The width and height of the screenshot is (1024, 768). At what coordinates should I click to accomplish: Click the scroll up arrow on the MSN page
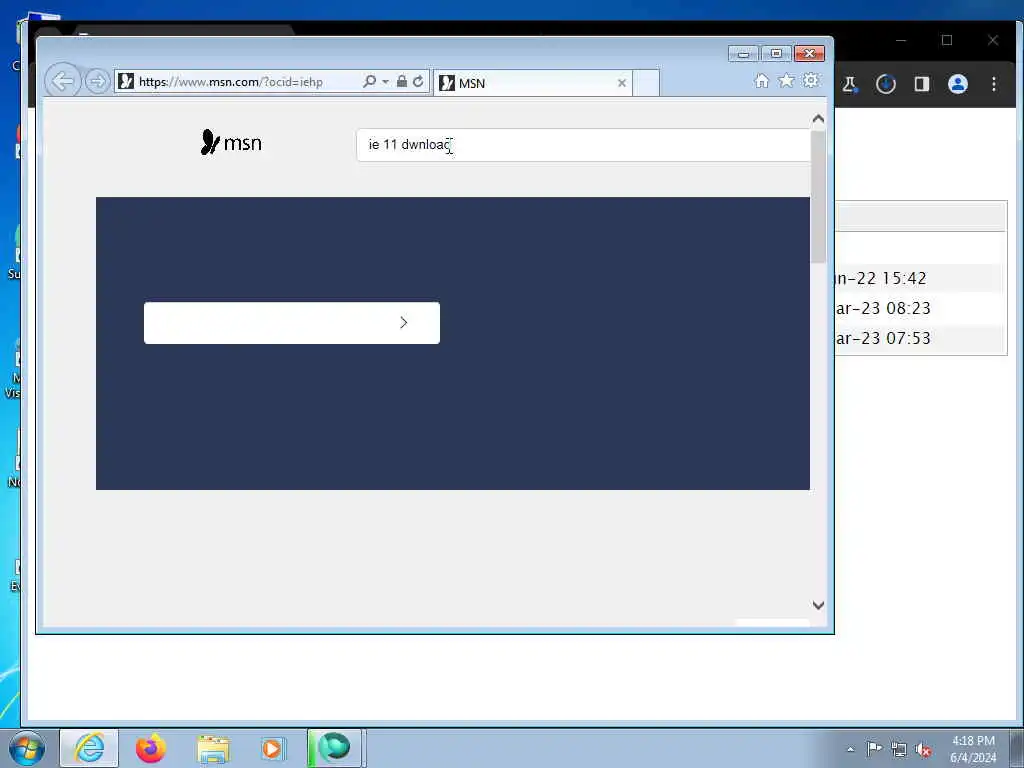pyautogui.click(x=818, y=119)
